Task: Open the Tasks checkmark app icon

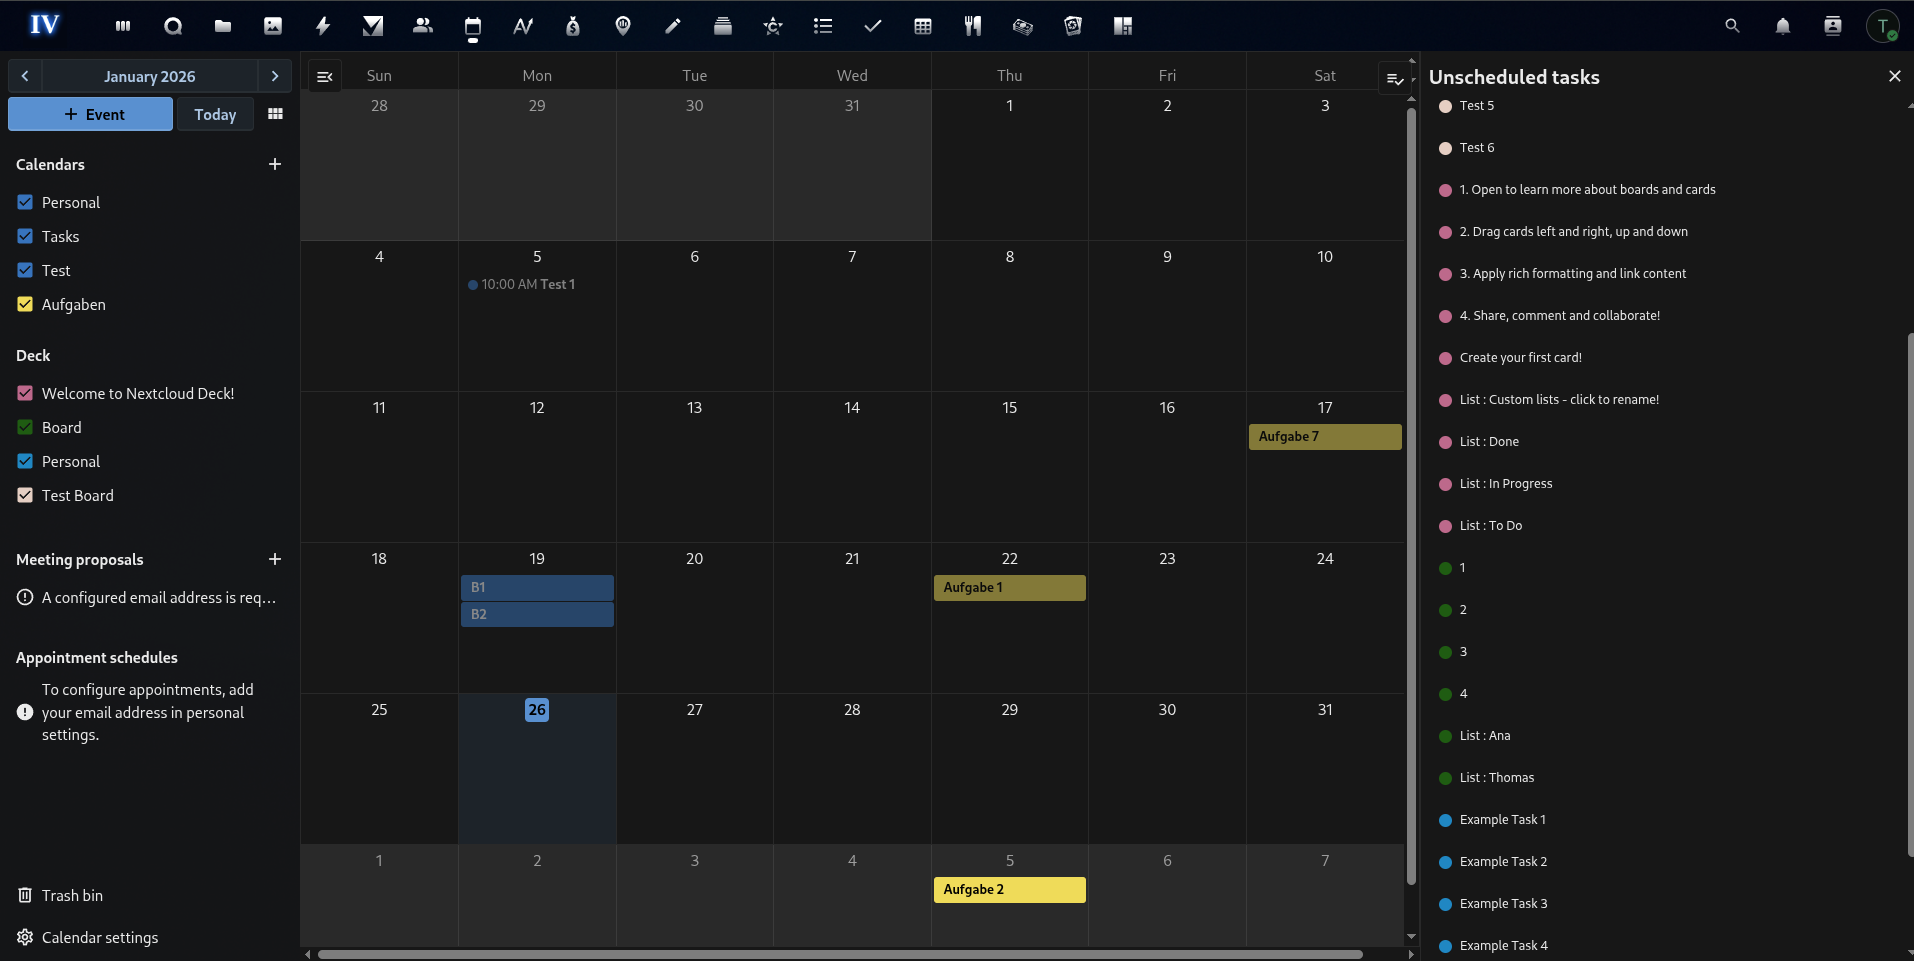Action: [x=873, y=25]
